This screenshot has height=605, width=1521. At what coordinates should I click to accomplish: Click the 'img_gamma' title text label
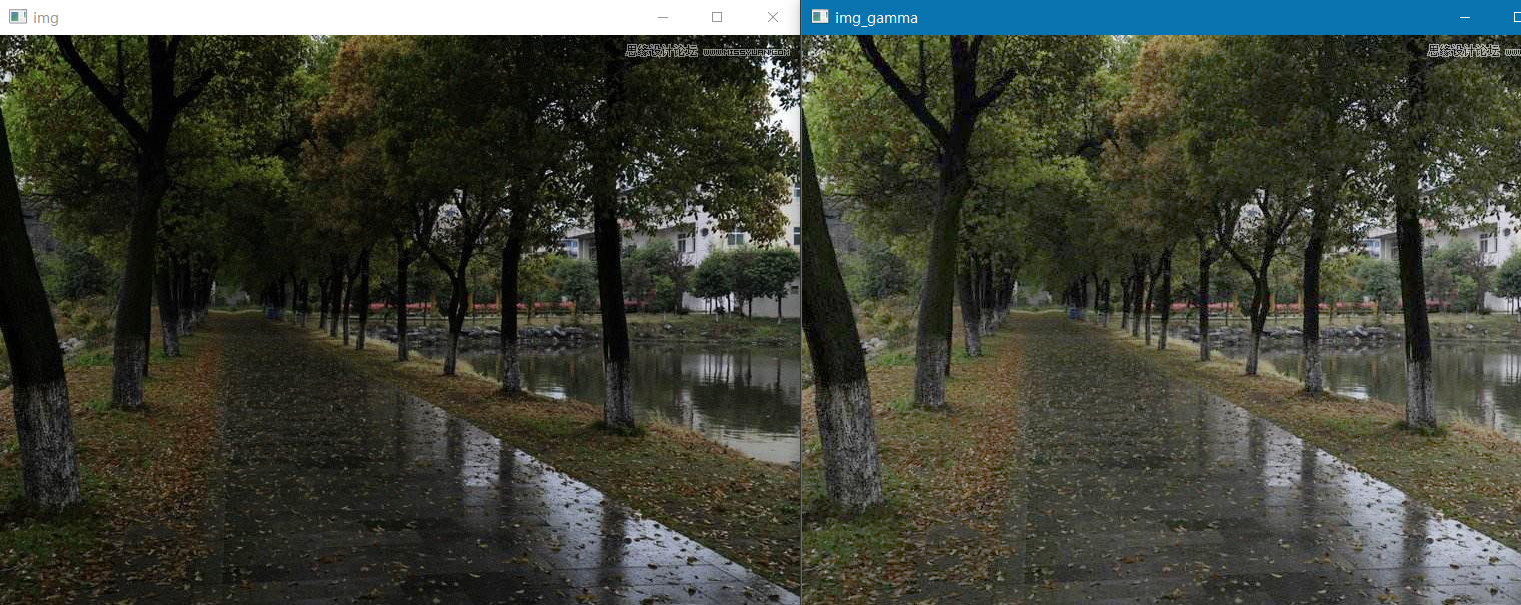coord(877,18)
